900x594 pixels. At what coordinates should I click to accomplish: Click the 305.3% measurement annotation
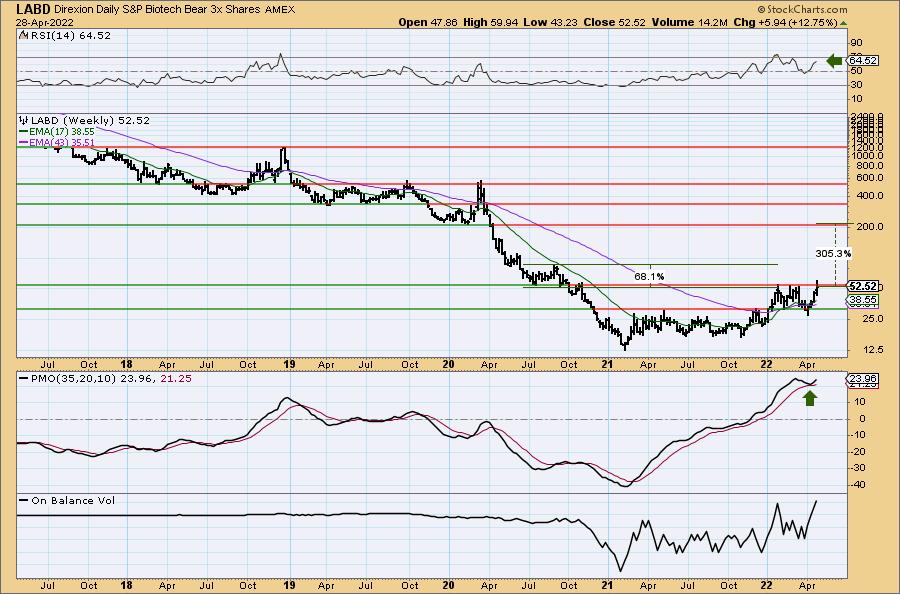click(833, 253)
